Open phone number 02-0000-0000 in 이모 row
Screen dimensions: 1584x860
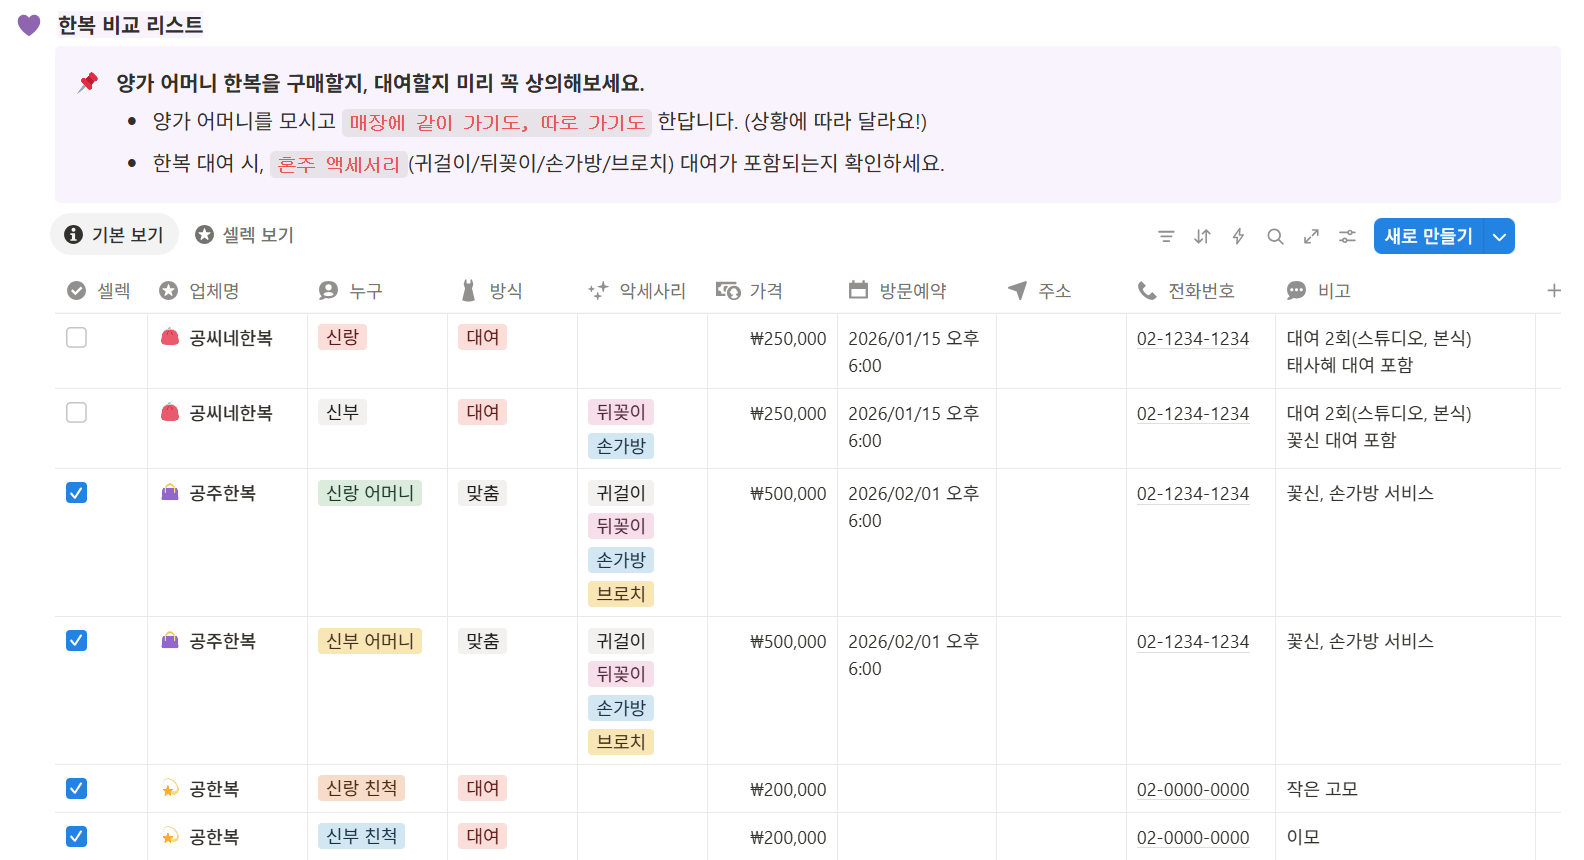click(1193, 838)
